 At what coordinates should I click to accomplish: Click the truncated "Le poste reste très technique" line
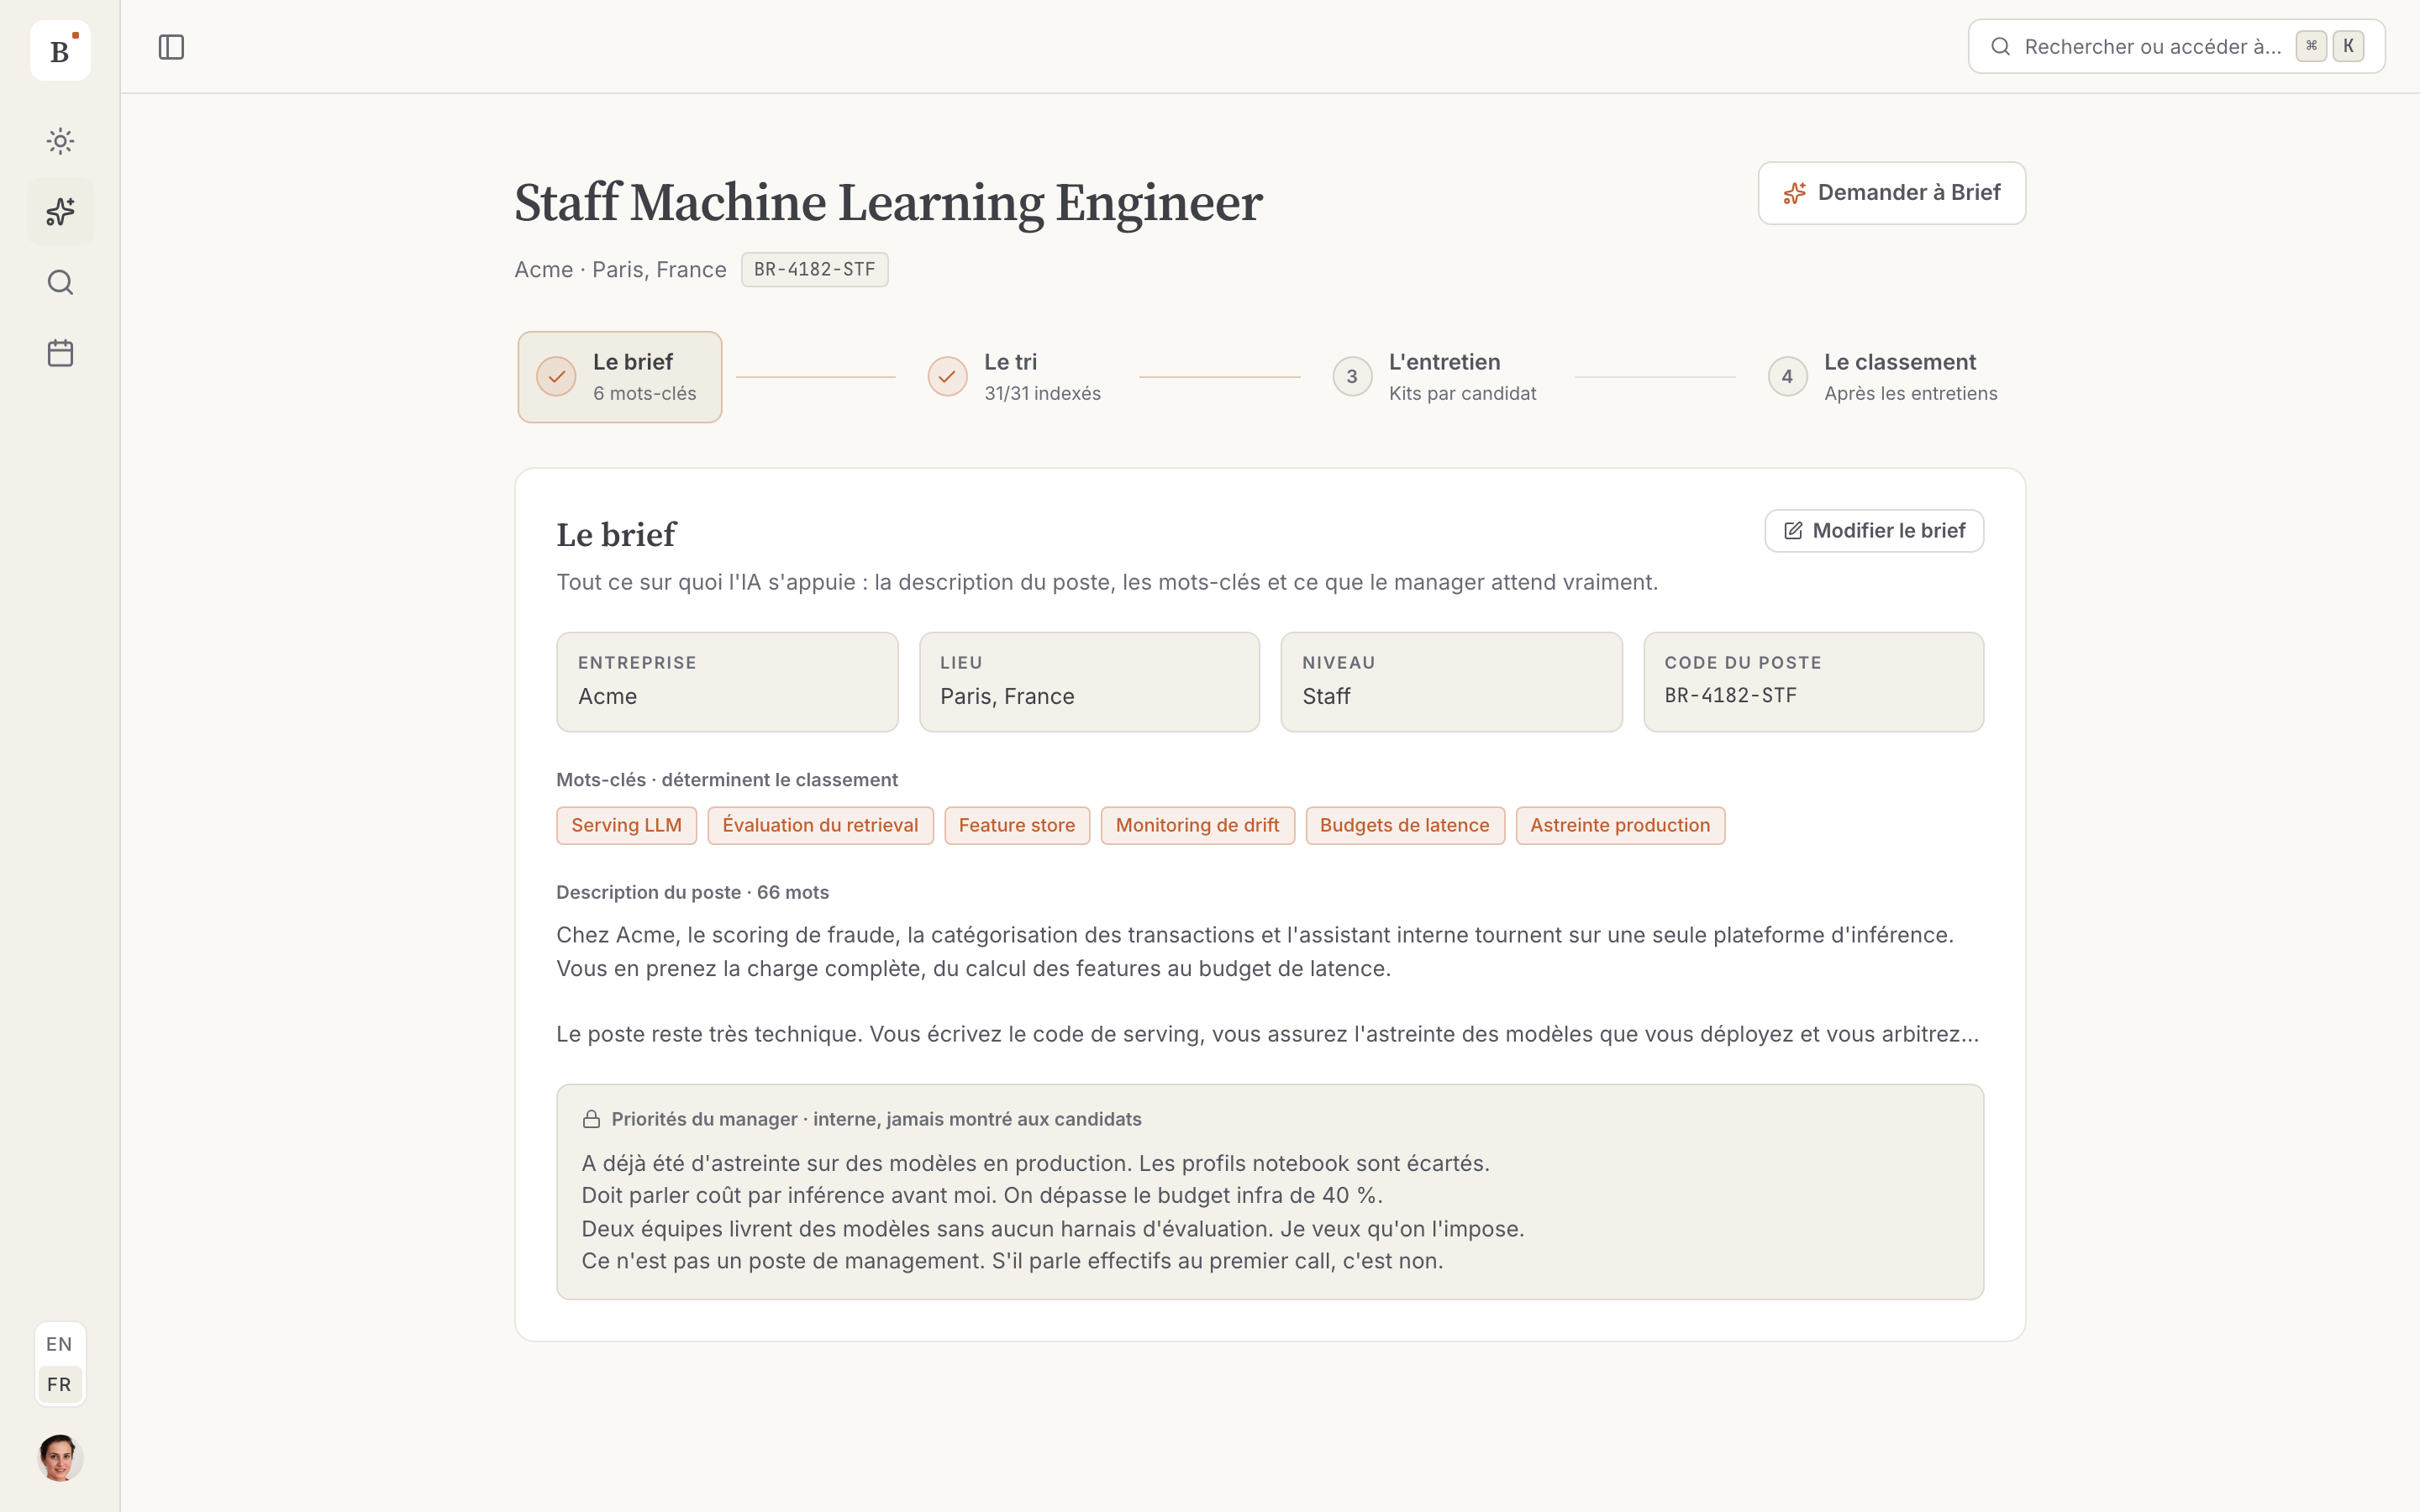(1267, 1034)
